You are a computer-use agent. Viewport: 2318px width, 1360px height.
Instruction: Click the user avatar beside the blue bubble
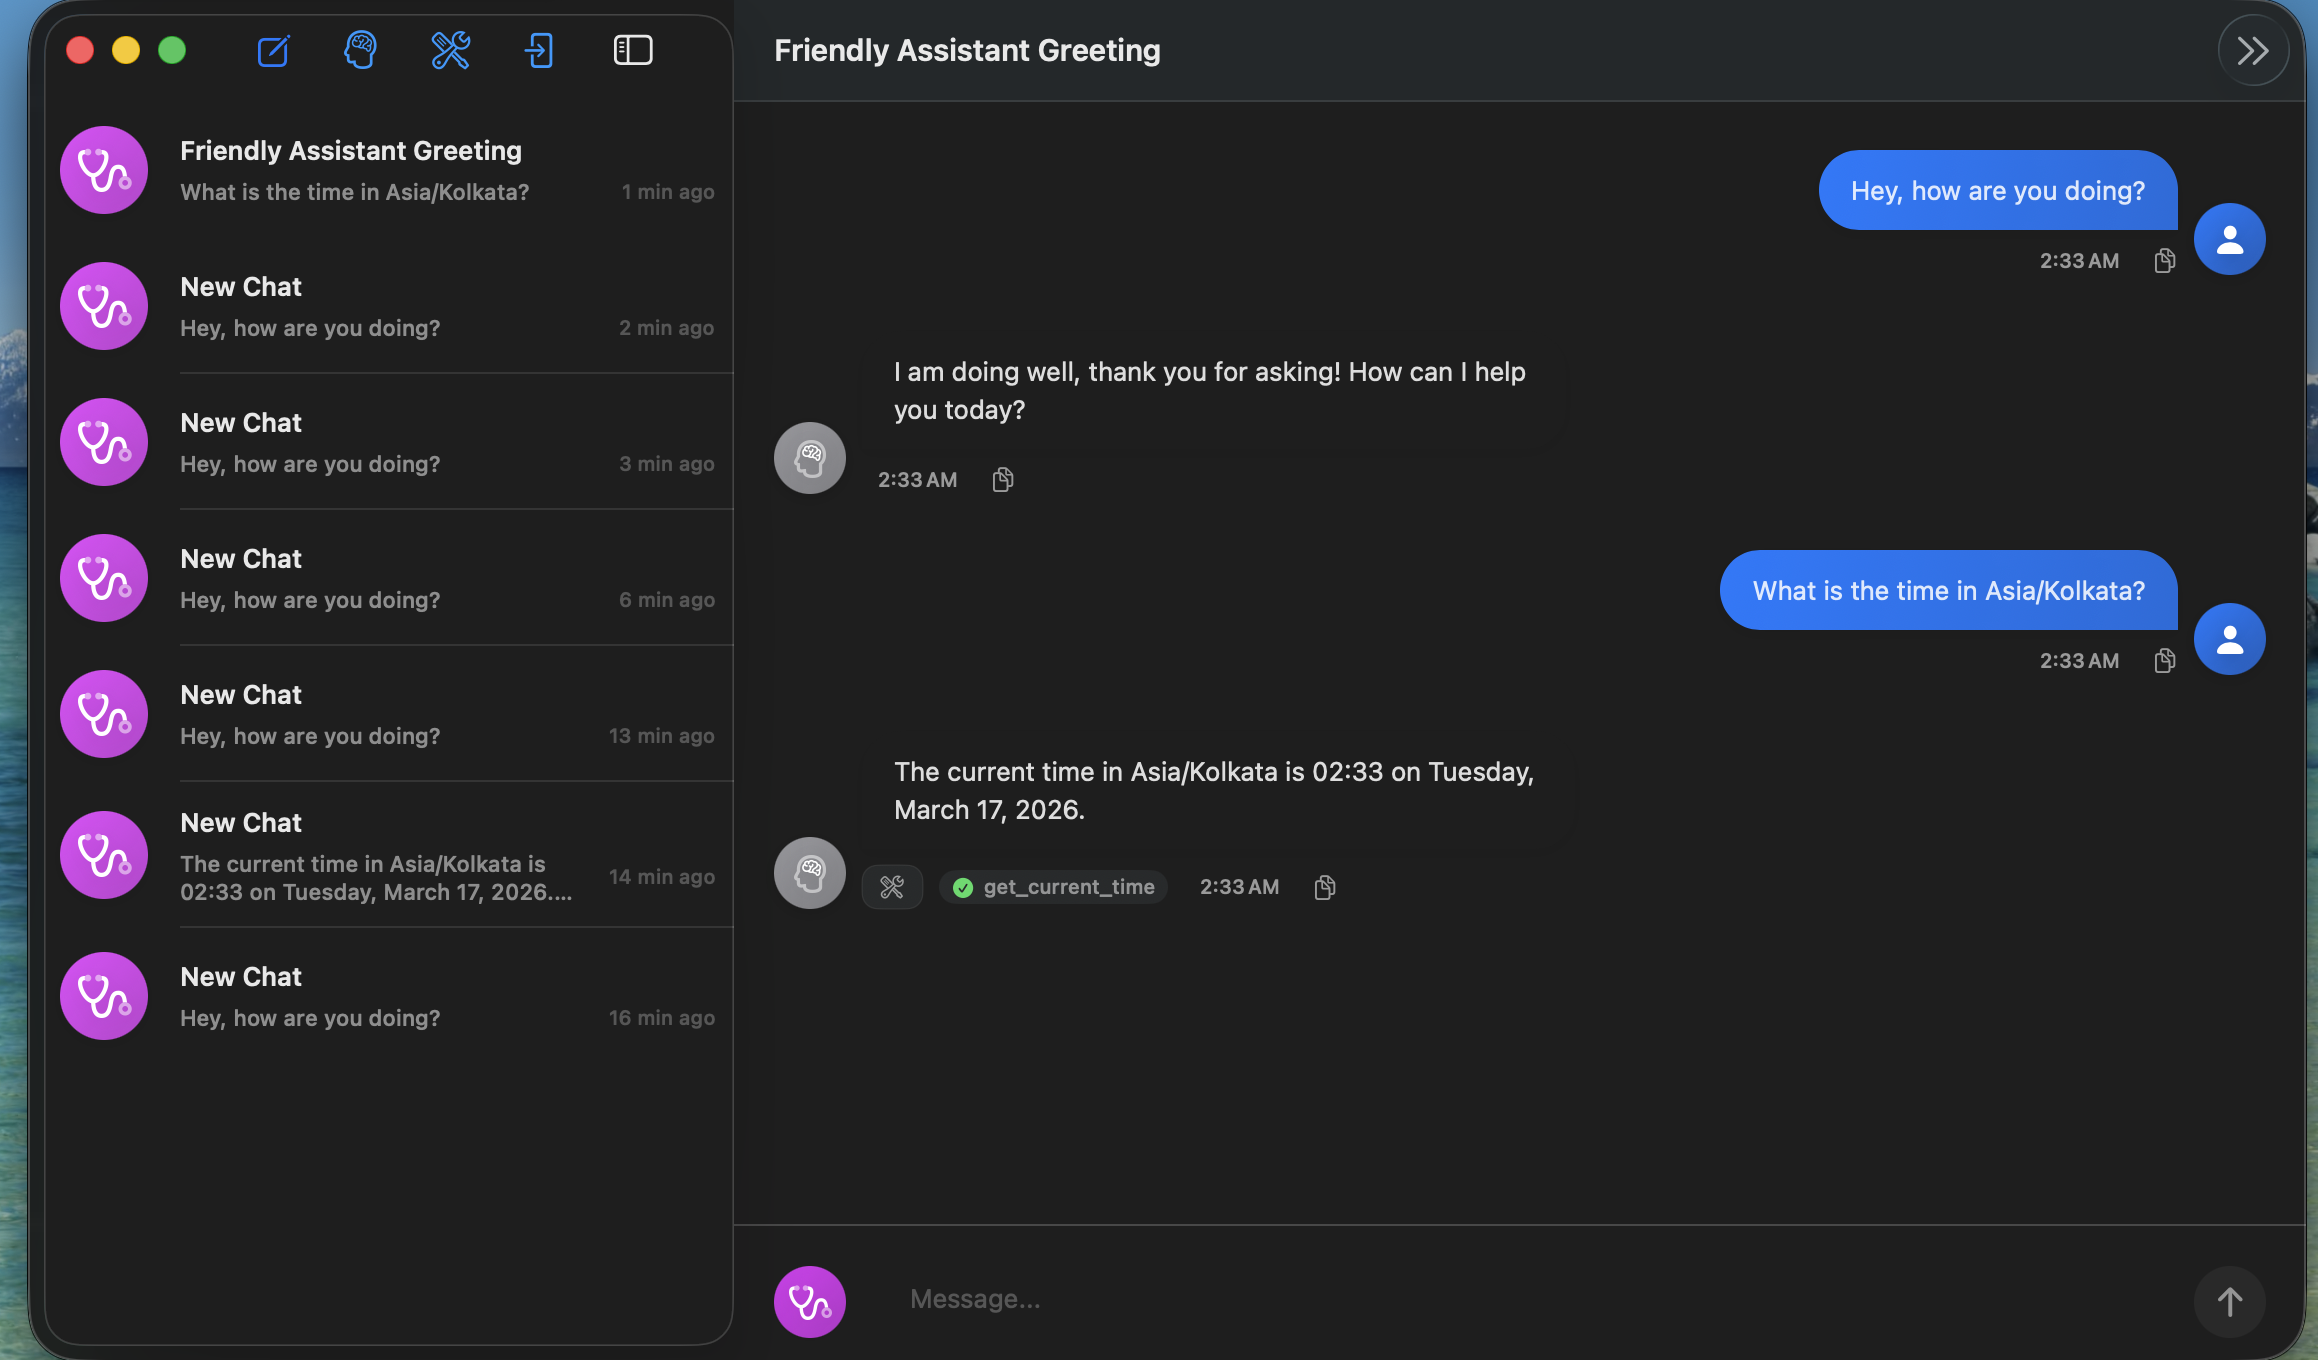click(2229, 239)
